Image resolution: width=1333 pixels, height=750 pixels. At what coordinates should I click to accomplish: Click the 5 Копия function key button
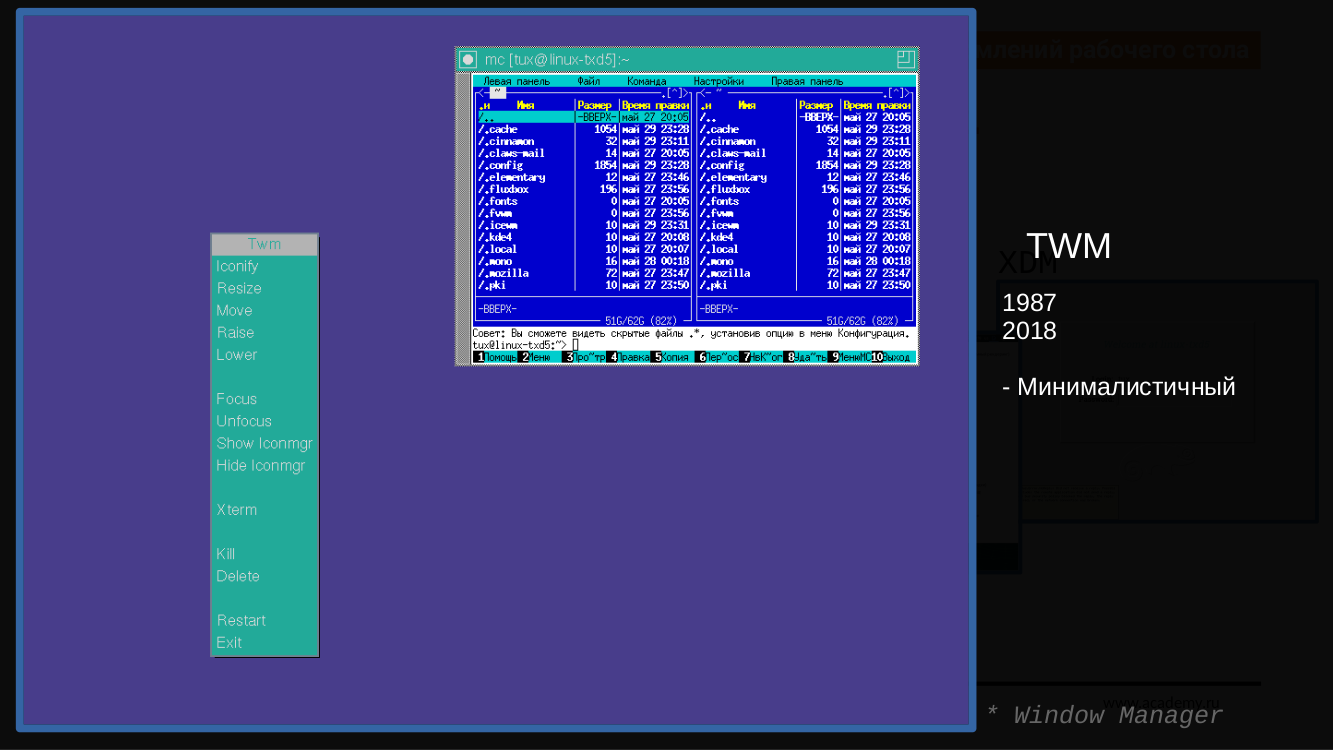click(672, 357)
